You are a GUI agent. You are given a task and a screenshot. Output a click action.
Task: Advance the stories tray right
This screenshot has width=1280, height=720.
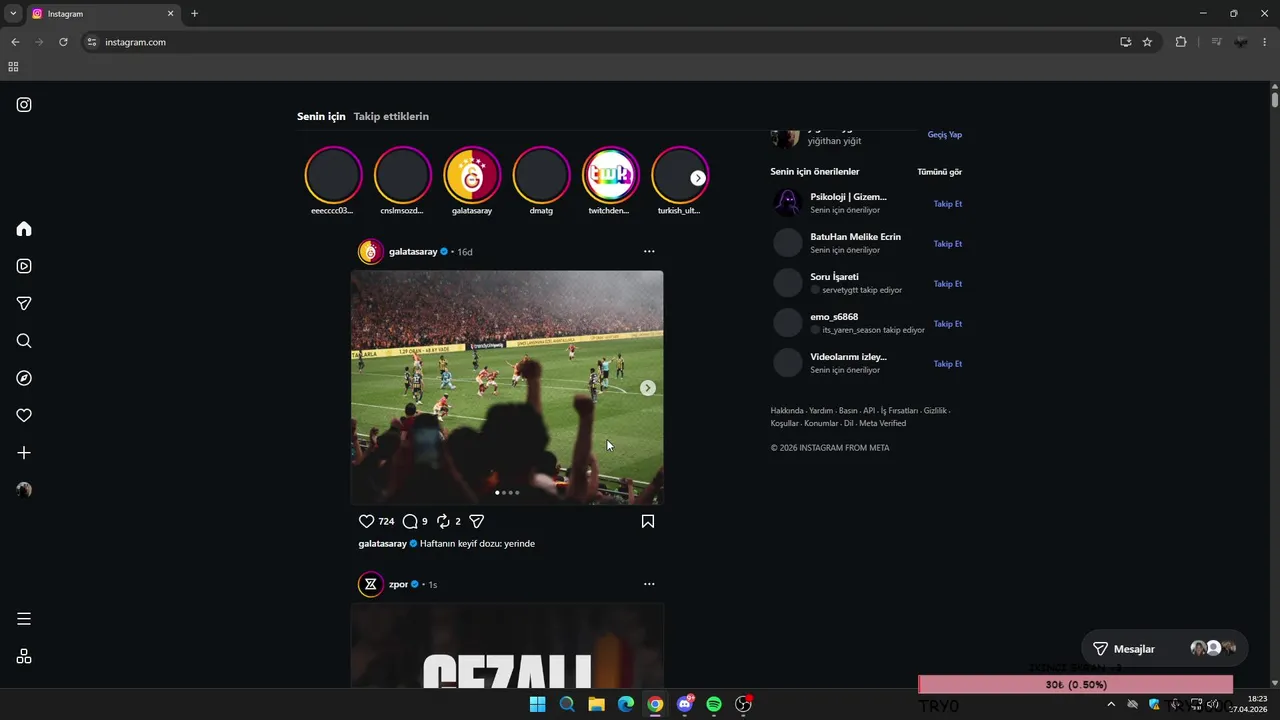(698, 178)
